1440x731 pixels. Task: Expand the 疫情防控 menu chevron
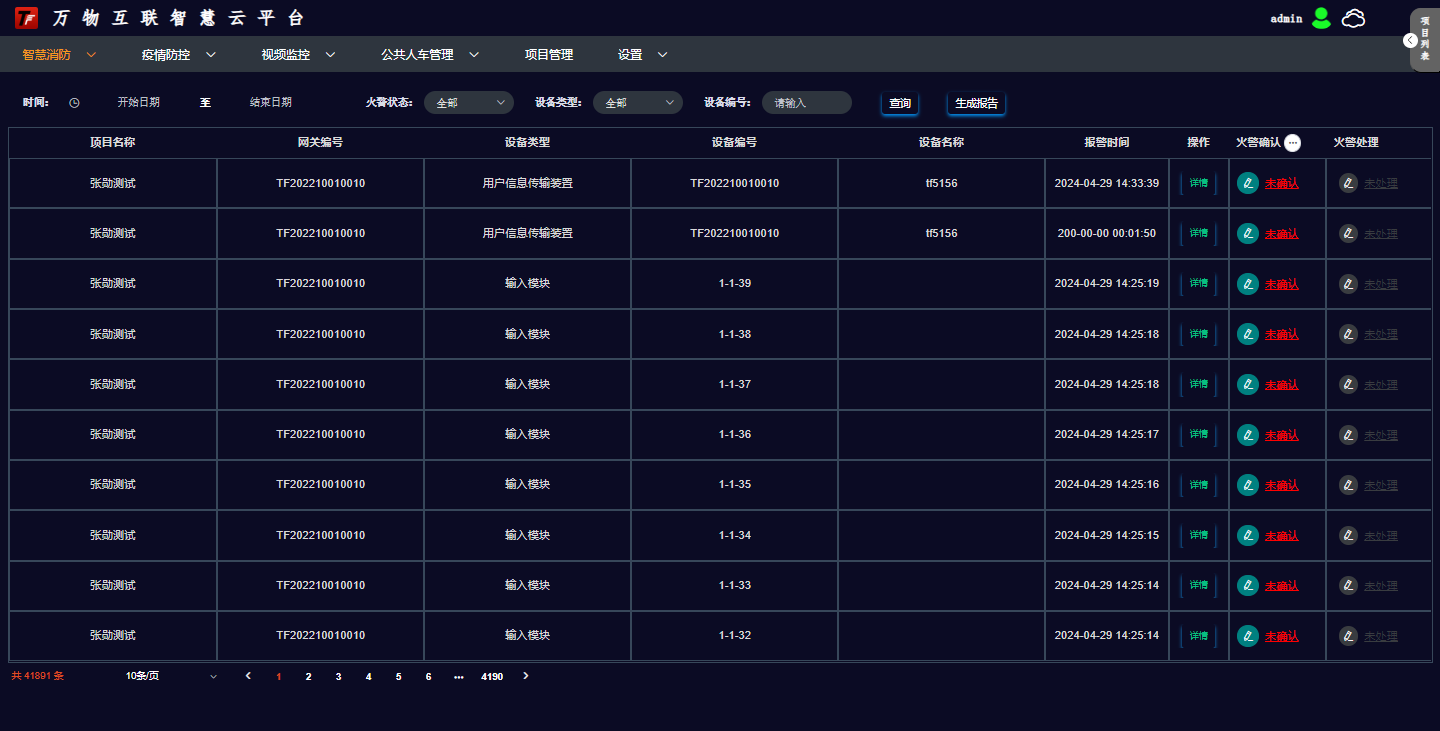[211, 55]
